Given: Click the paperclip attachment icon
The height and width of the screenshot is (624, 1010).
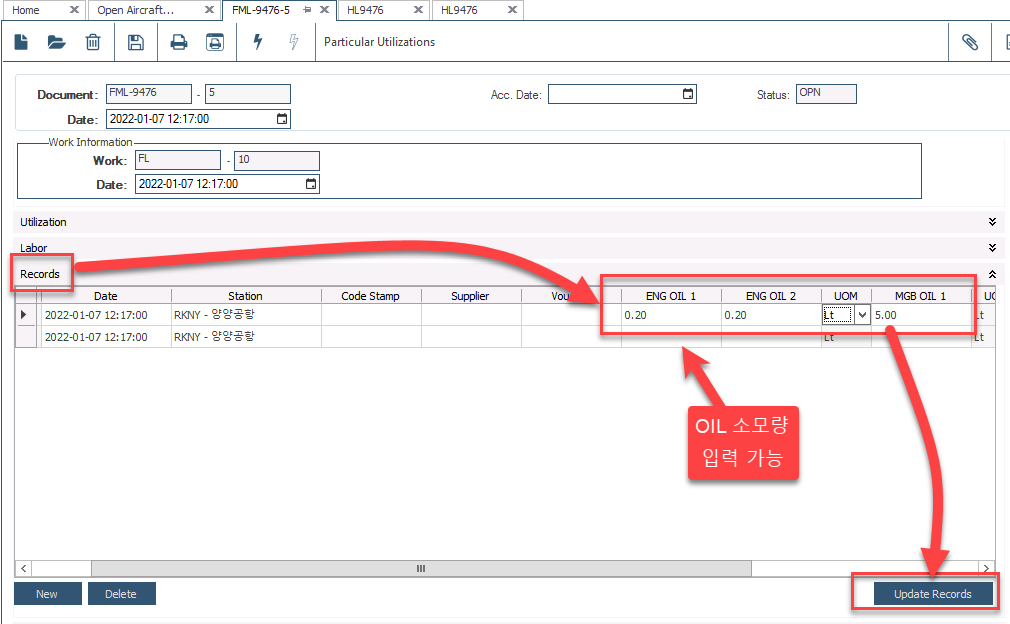Looking at the screenshot, I should pyautogui.click(x=969, y=42).
